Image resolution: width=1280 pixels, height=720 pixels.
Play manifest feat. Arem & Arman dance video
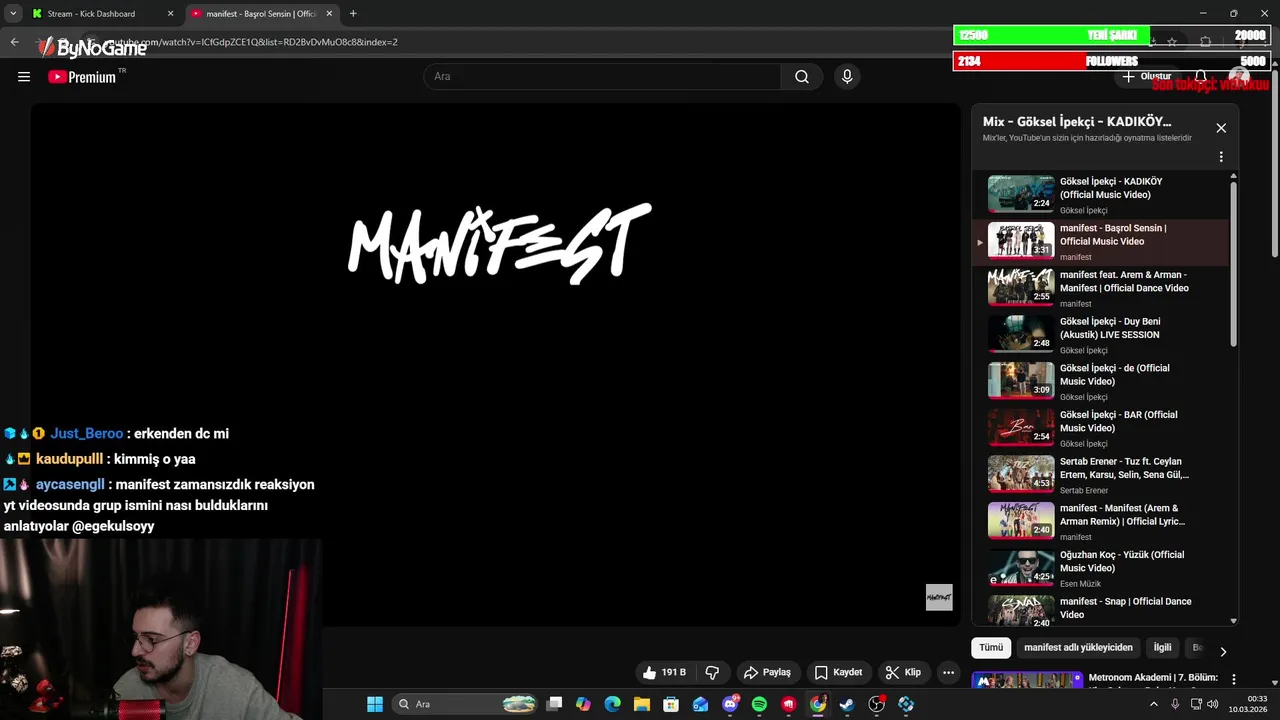point(1100,288)
